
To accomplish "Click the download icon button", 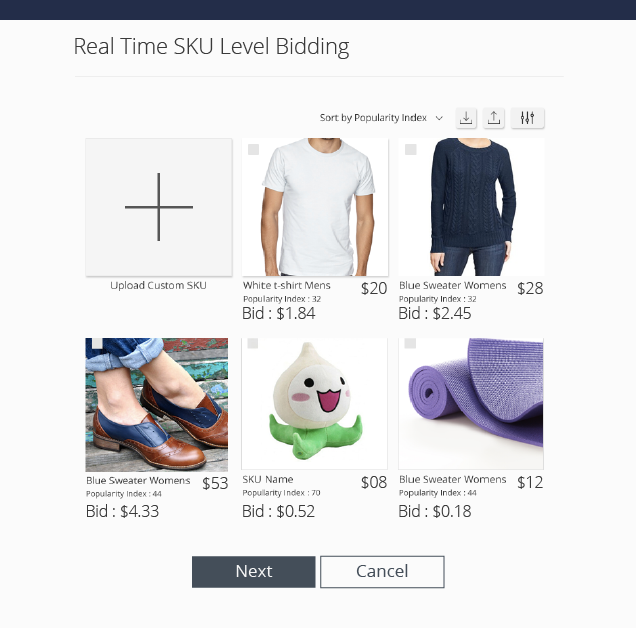I will 466,118.
